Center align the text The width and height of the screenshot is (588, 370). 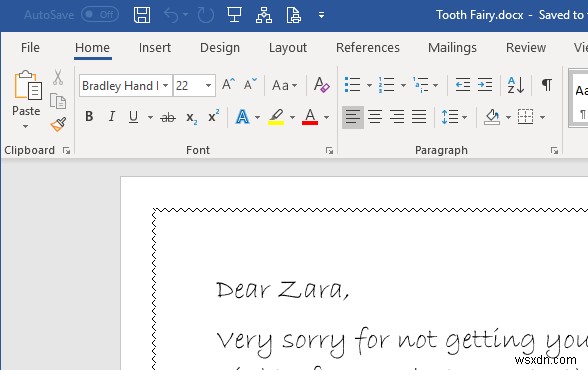pos(375,117)
